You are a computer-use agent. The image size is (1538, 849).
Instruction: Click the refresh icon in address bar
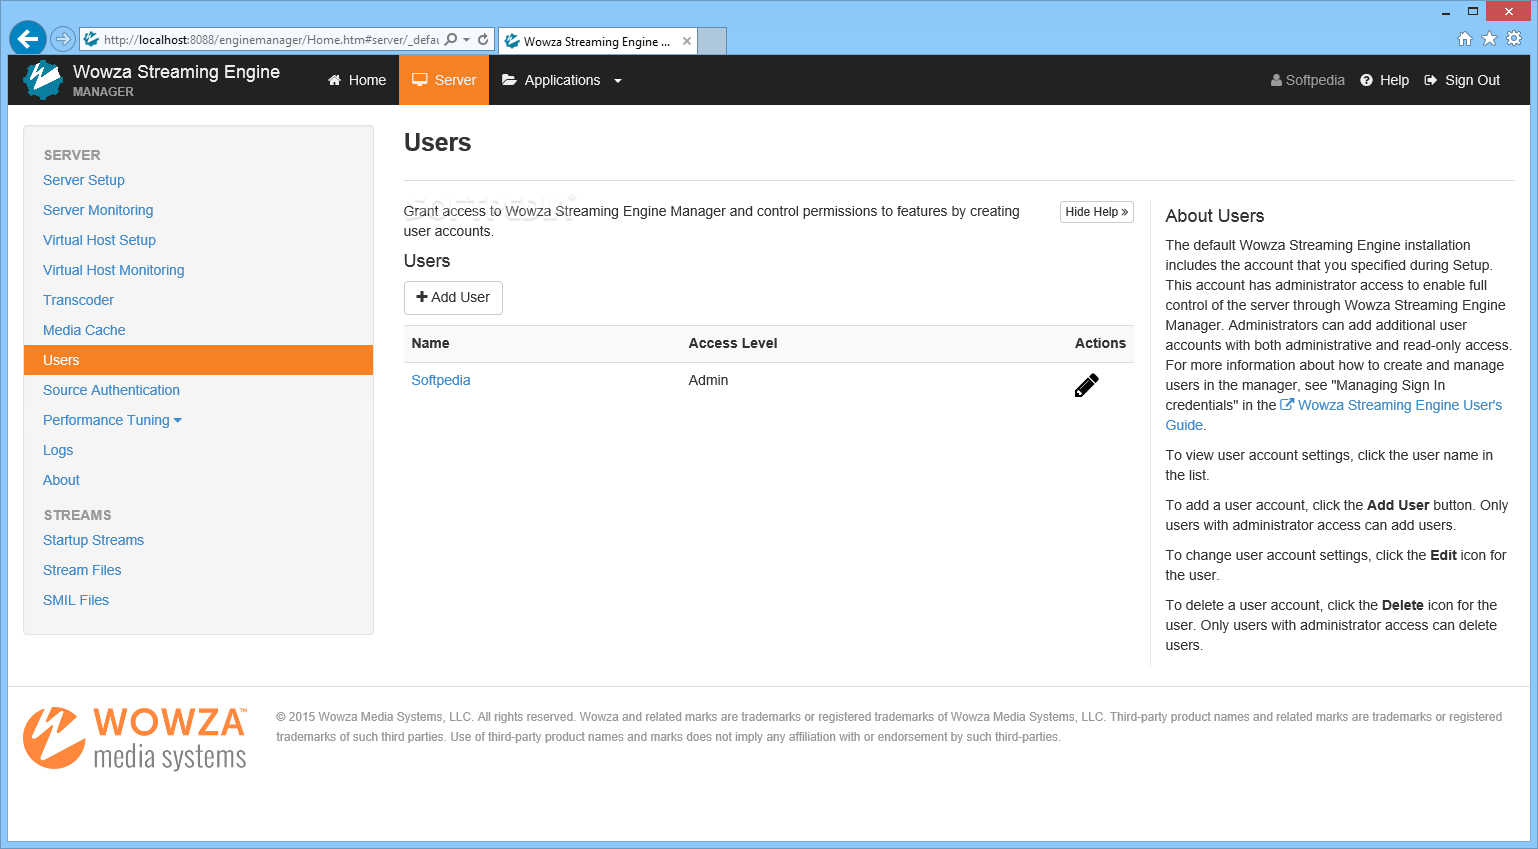(483, 39)
